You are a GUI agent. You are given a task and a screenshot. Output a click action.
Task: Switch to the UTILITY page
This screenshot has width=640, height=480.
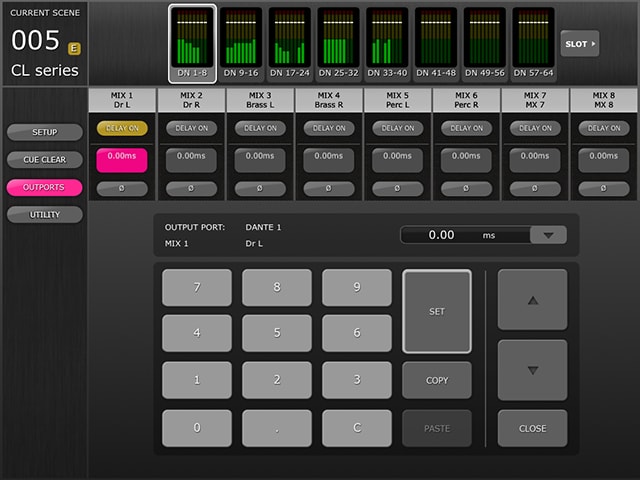pyautogui.click(x=44, y=214)
